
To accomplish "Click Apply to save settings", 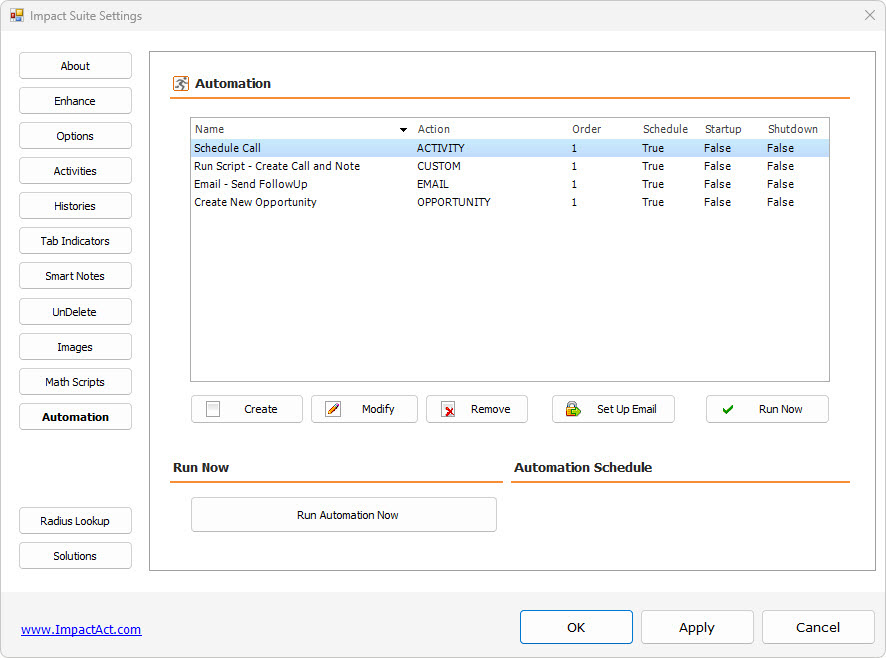I will (697, 627).
